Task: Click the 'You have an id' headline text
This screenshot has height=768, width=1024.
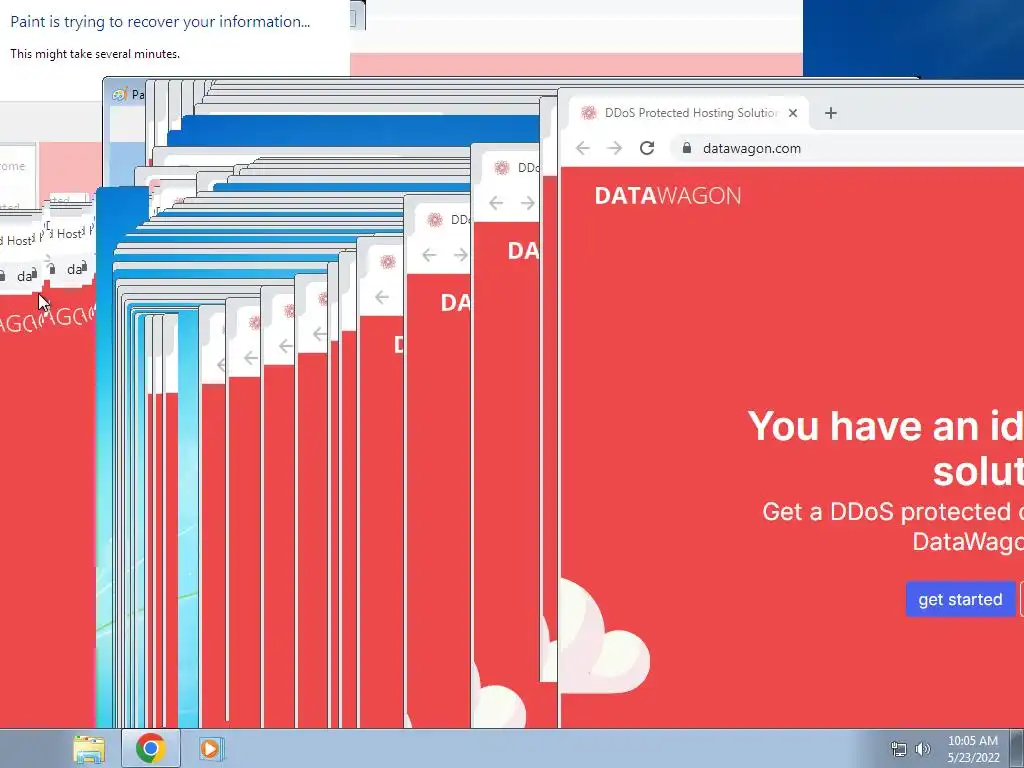Action: pos(885,426)
